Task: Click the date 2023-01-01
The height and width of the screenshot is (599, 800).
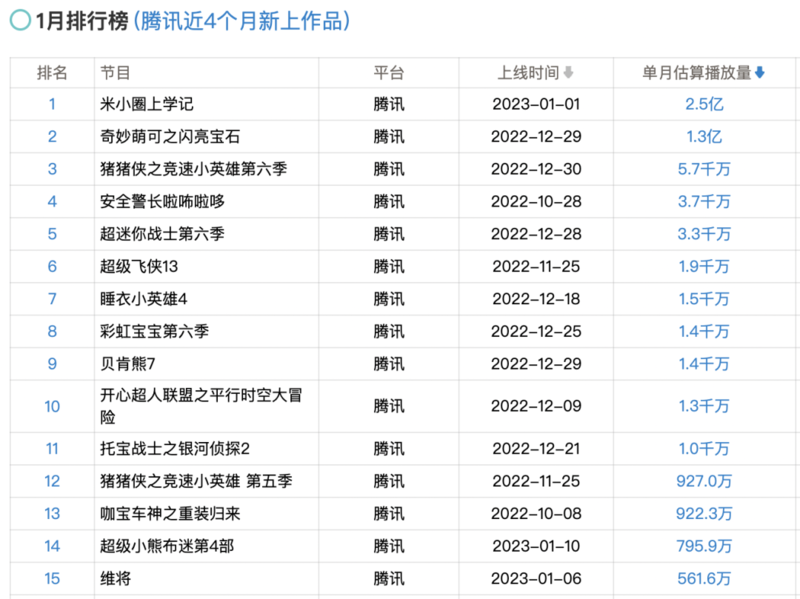Action: [x=536, y=104]
